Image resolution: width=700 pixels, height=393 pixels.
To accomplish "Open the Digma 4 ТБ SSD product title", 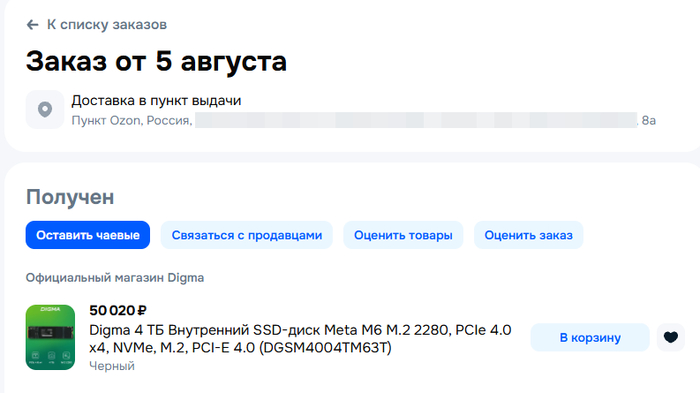I will [300, 339].
